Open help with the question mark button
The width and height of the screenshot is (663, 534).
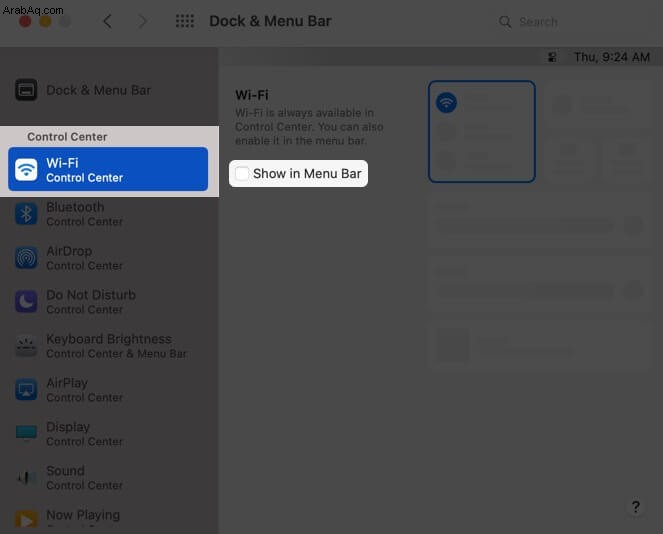point(636,507)
